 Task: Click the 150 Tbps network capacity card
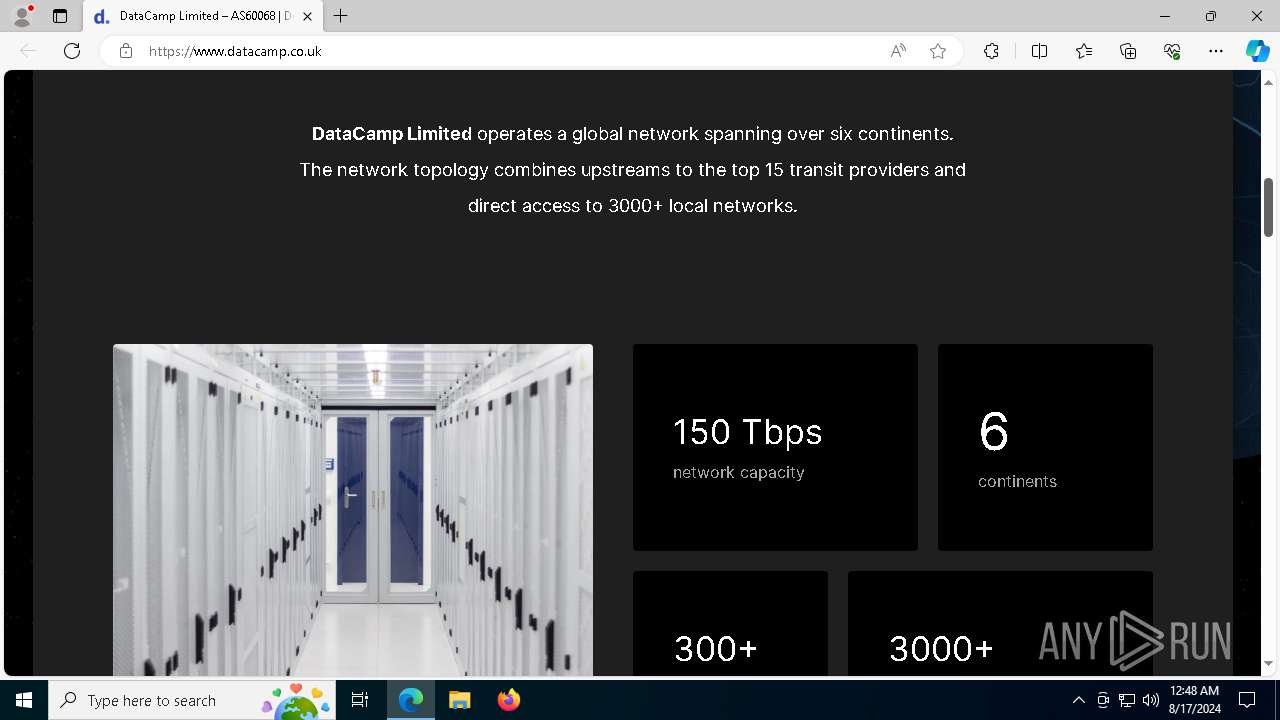[775, 447]
